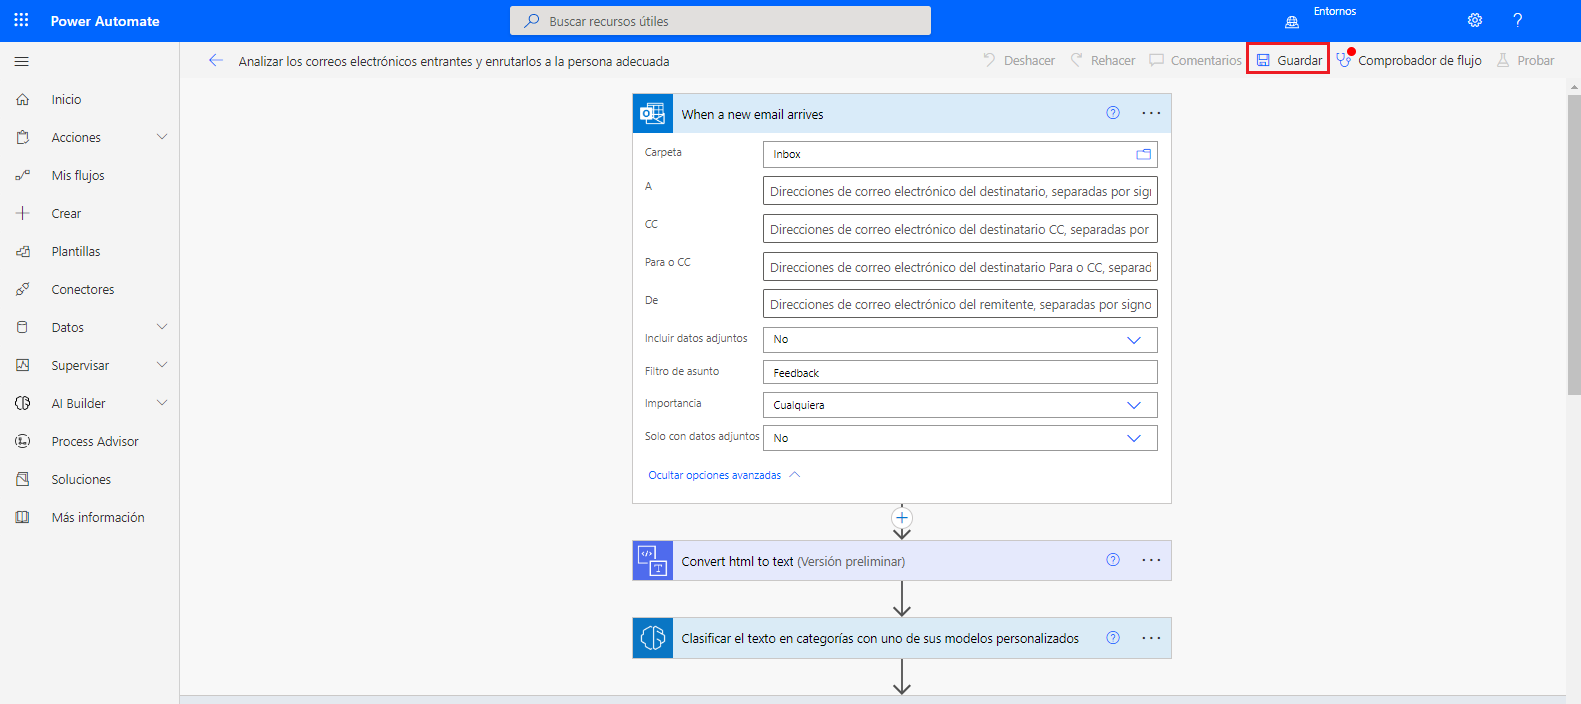This screenshot has height=704, width=1581.
Task: Click the Datos database icon in sidebar
Action: pos(23,327)
